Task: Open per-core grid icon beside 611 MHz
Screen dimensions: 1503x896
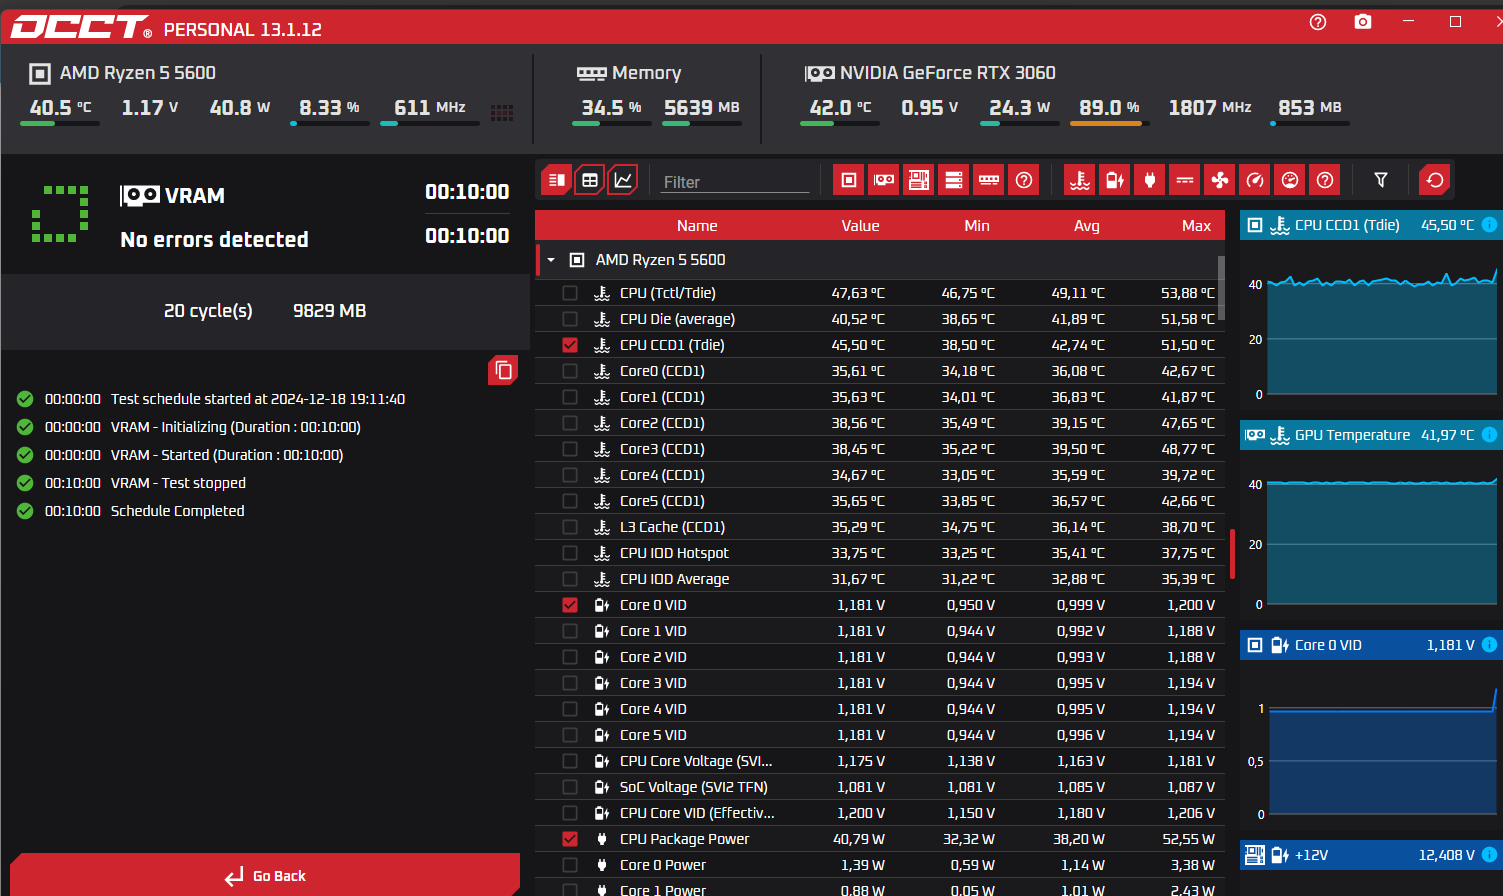Action: [502, 112]
